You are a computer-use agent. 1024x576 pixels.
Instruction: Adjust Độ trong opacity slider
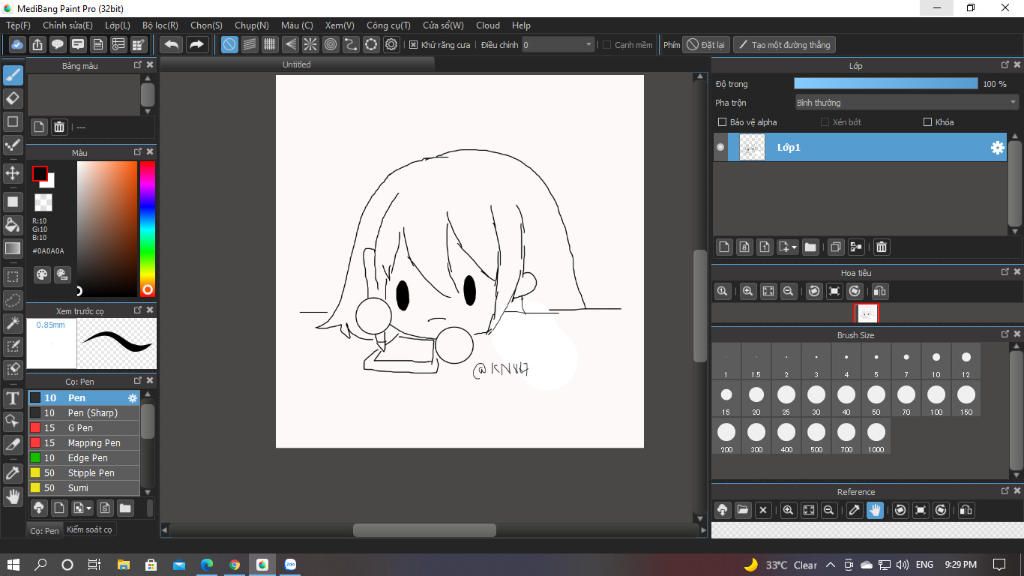coord(886,84)
